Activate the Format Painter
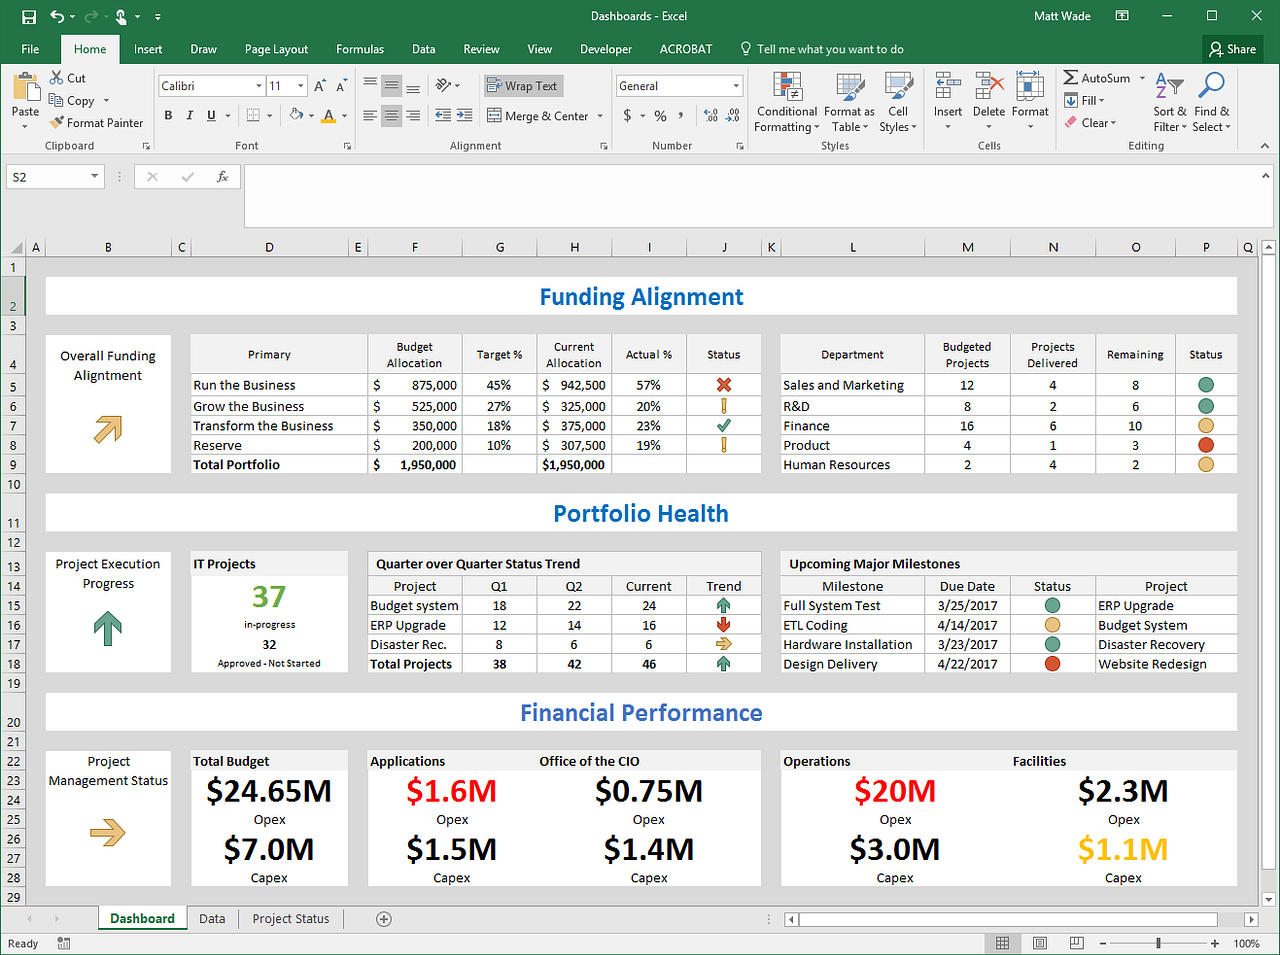 pyautogui.click(x=96, y=122)
